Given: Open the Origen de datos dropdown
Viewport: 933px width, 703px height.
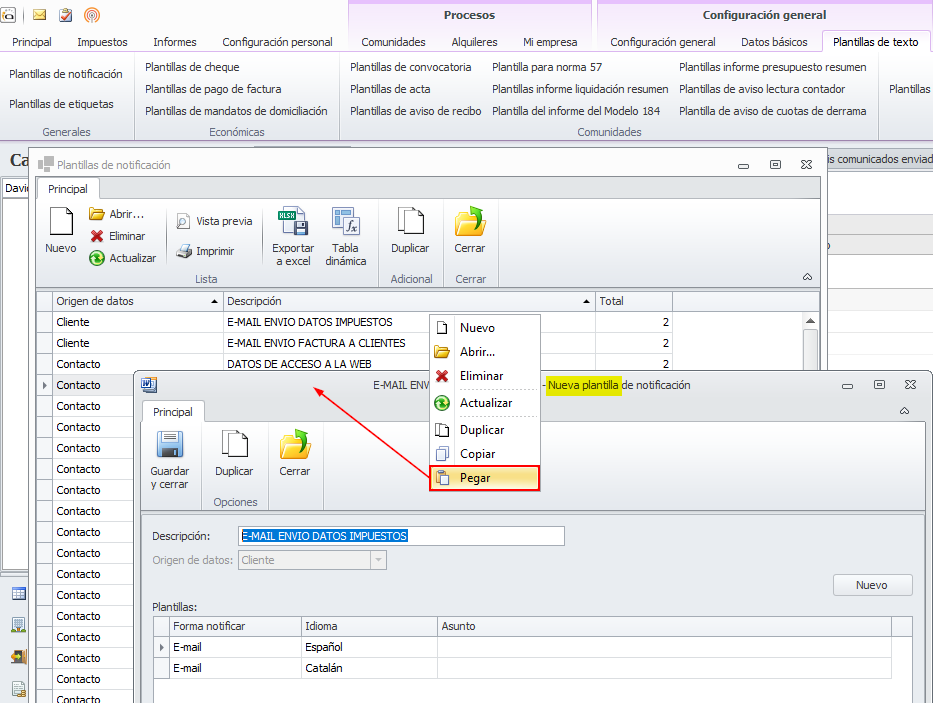Looking at the screenshot, I should (378, 560).
